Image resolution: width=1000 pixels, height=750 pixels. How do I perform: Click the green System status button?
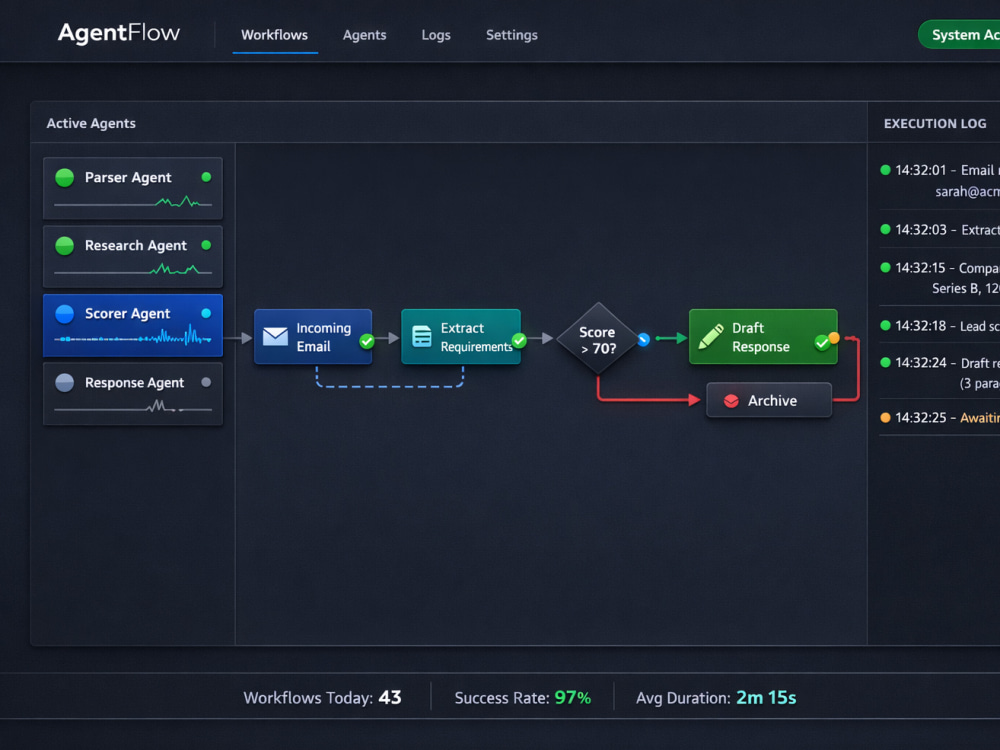coord(959,34)
